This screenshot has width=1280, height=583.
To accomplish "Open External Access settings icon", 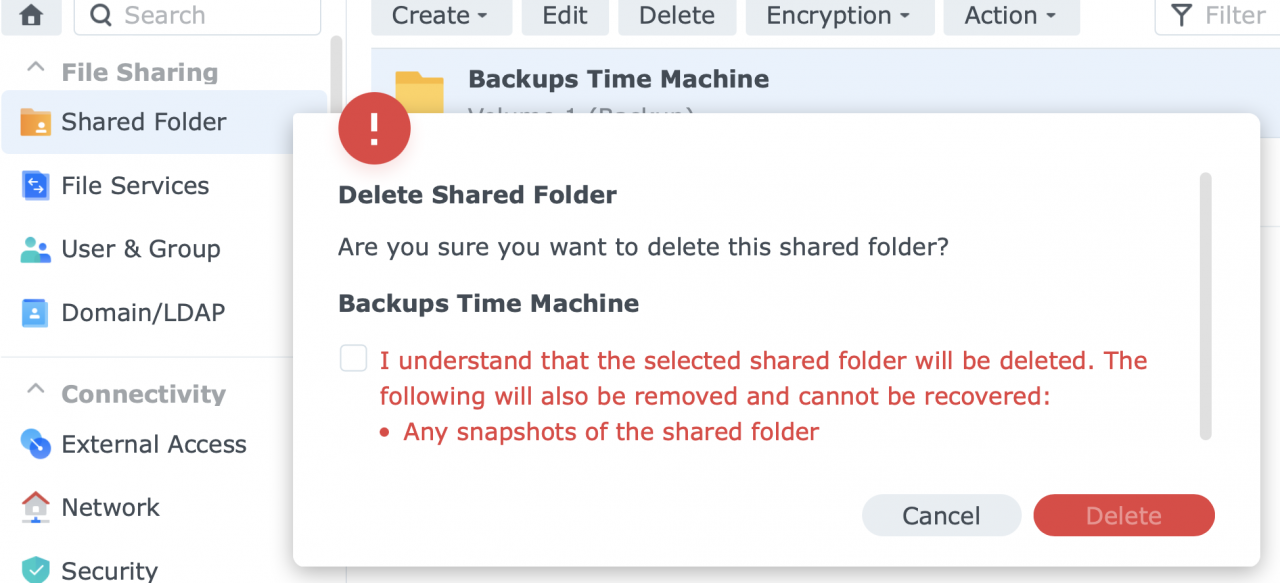I will [35, 444].
